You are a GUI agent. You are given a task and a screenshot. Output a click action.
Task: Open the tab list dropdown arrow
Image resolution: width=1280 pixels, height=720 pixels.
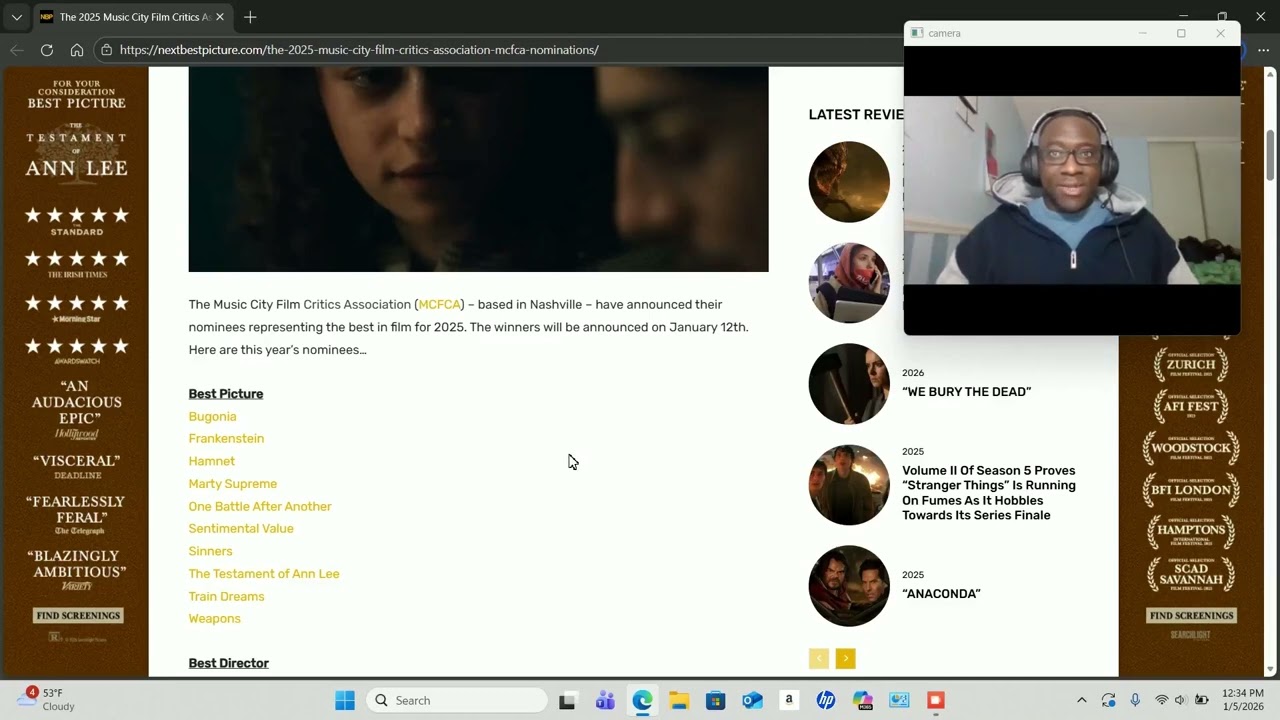(x=16, y=17)
